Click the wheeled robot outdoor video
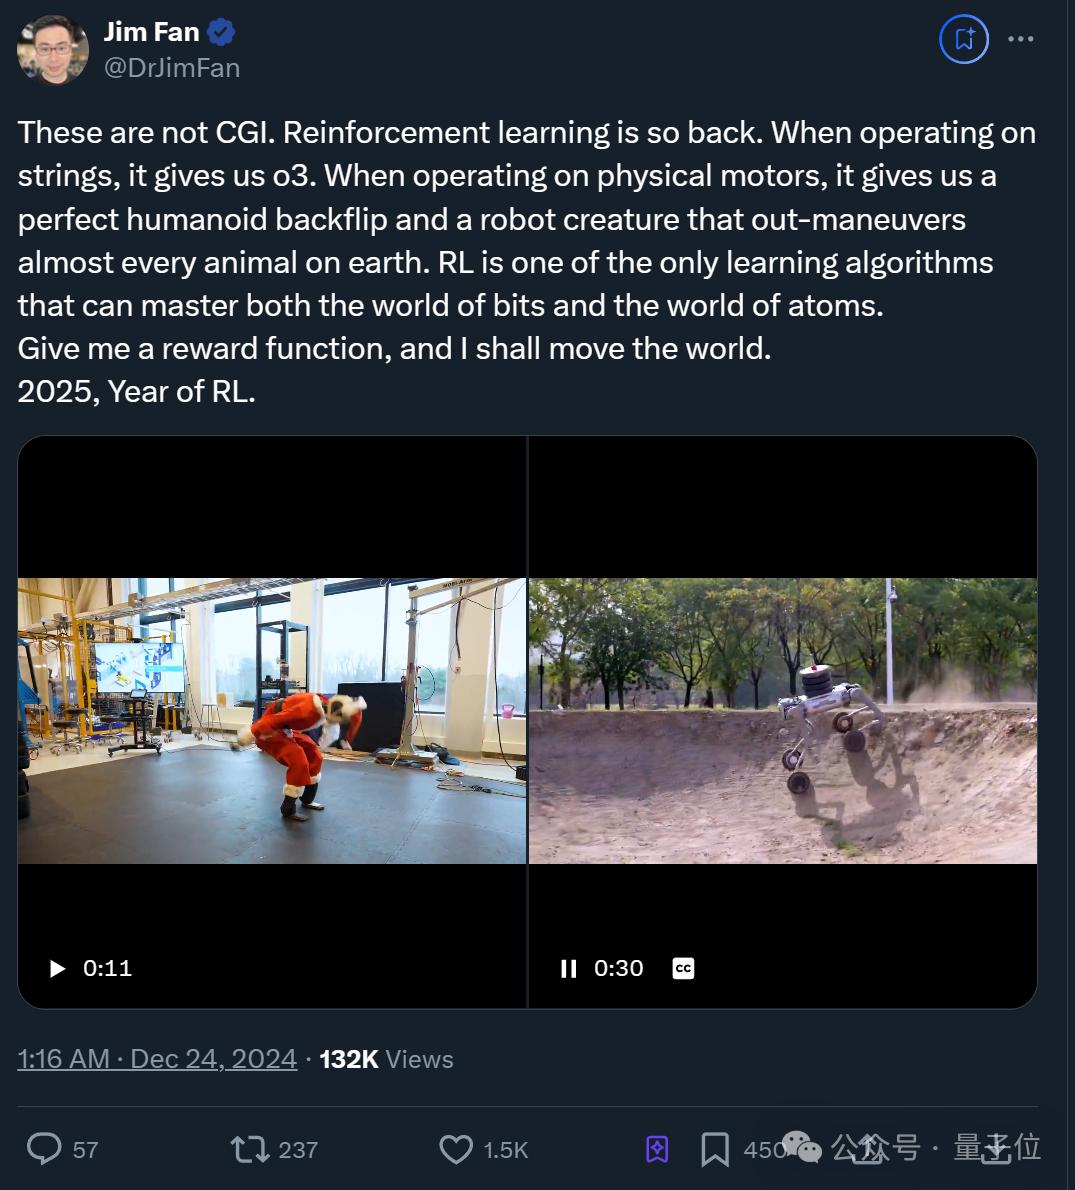1075x1190 pixels. tap(782, 720)
